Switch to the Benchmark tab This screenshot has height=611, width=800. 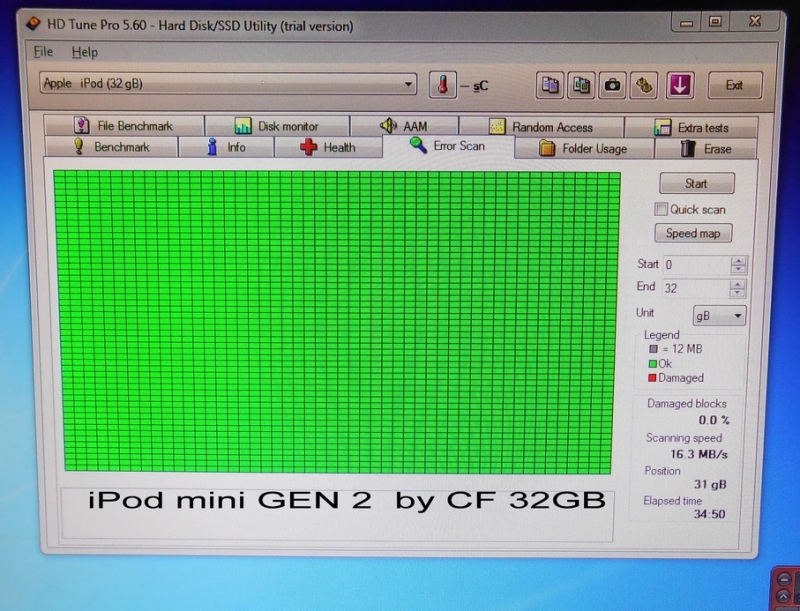[112, 147]
